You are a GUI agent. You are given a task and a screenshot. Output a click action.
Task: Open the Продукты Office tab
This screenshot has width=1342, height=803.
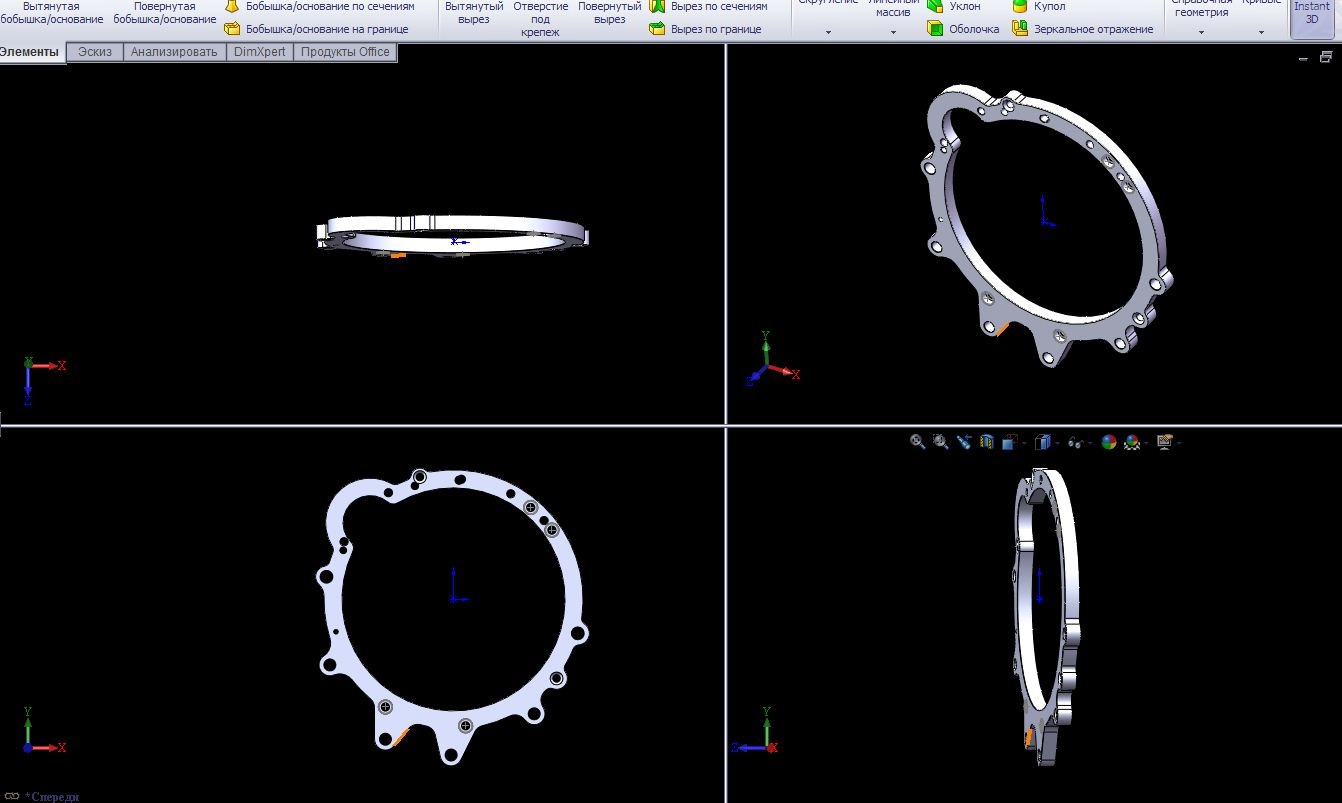click(x=345, y=52)
